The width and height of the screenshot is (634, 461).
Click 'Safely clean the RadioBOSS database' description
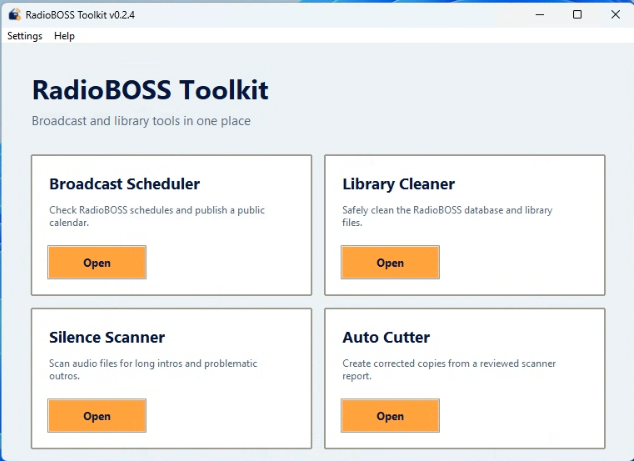tap(447, 216)
